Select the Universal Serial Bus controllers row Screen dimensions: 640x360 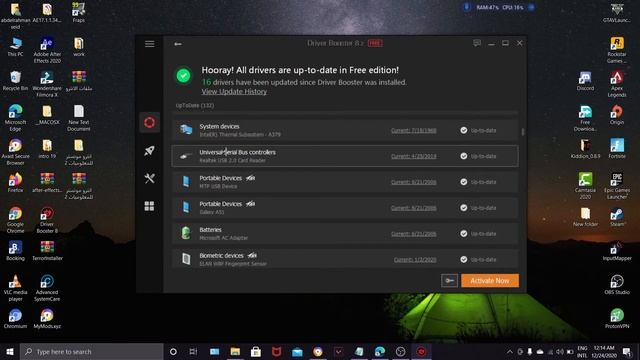click(x=345, y=156)
